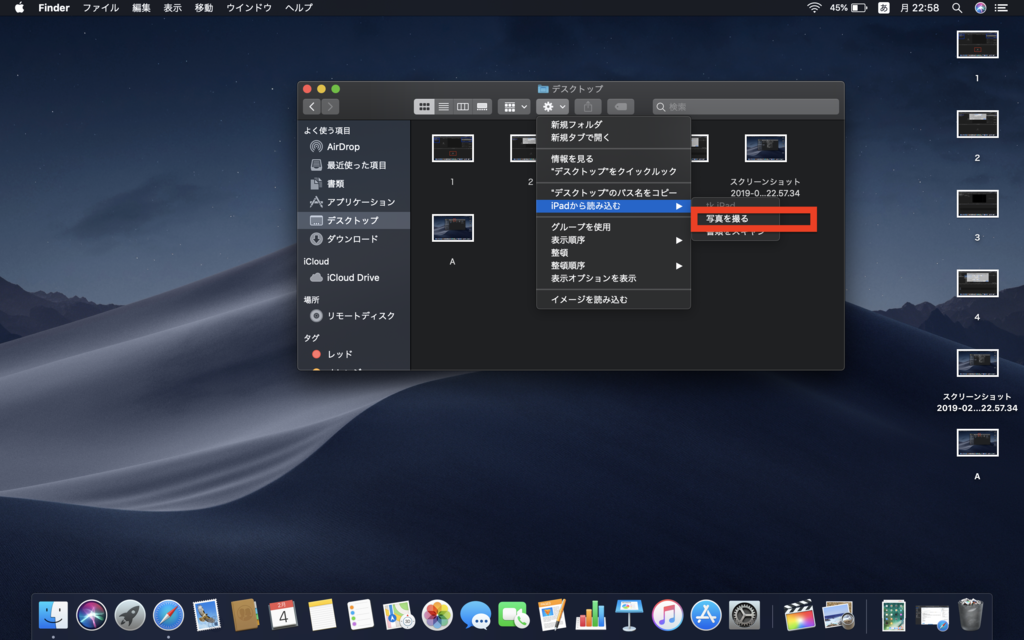Open Reminders in the Dock
Screen dimensions: 1024x640
(360, 615)
